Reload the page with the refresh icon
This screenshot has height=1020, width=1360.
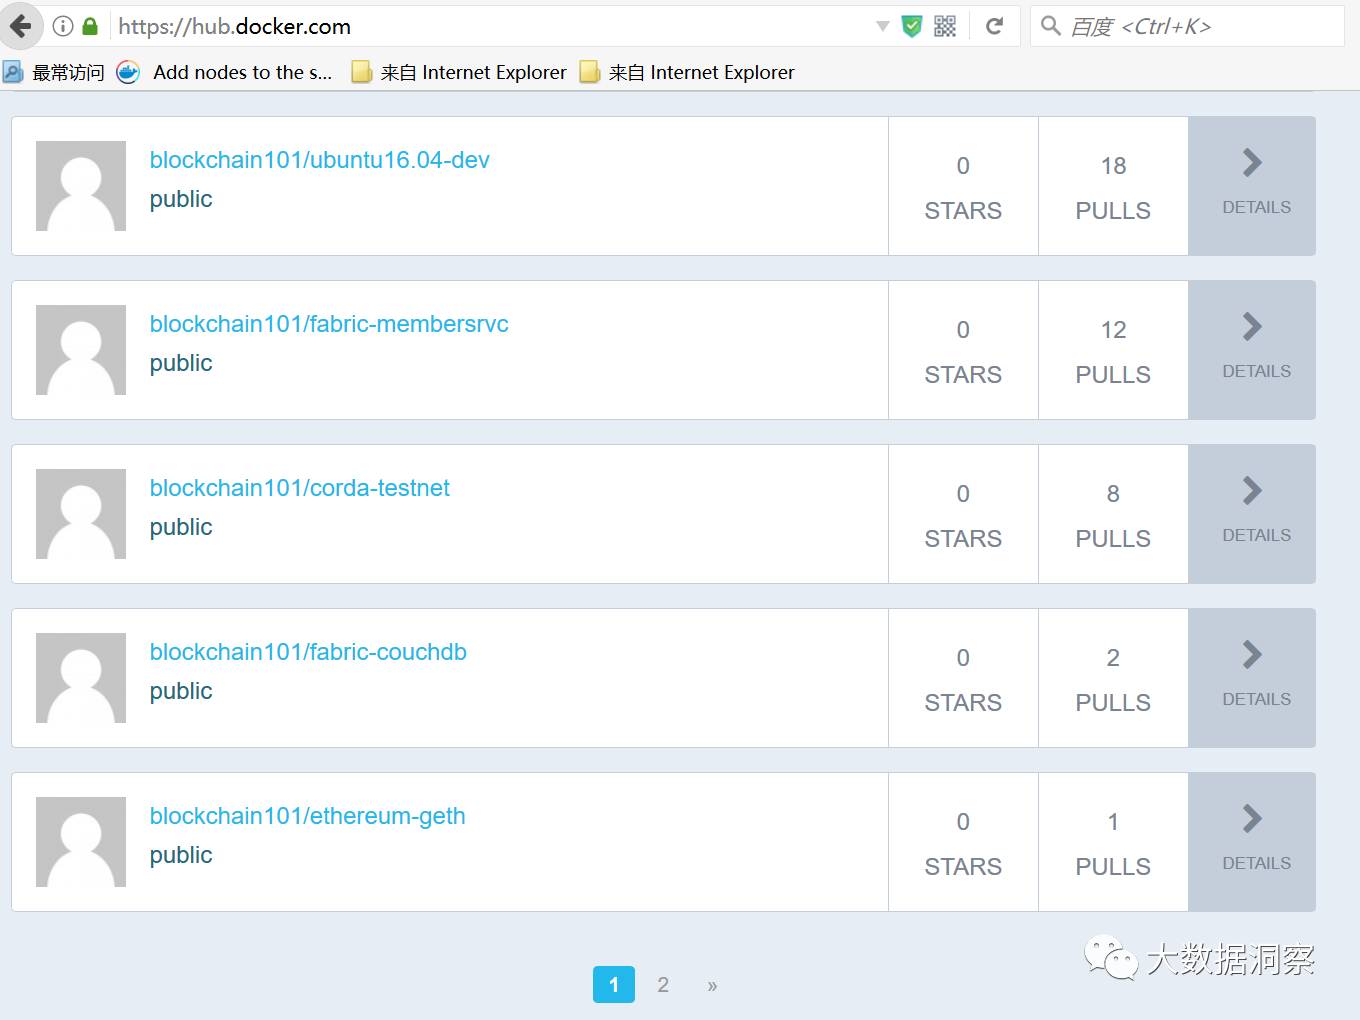(x=994, y=27)
